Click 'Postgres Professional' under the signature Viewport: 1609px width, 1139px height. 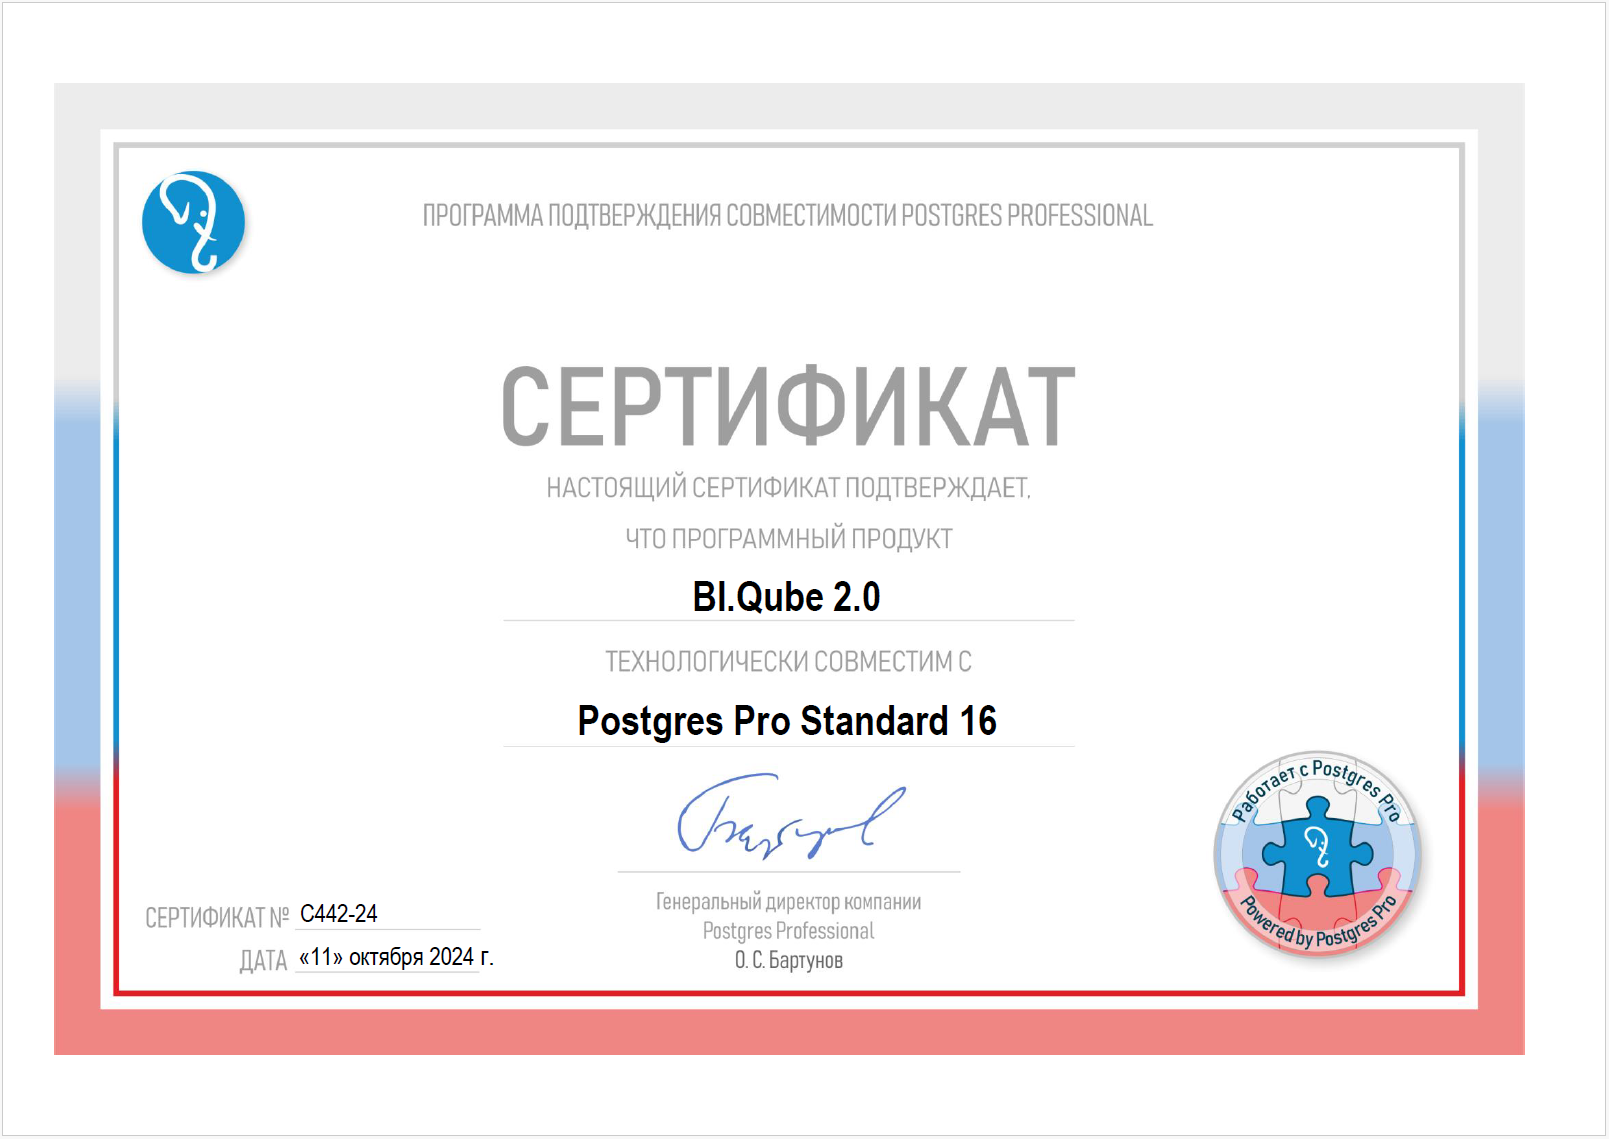(788, 931)
